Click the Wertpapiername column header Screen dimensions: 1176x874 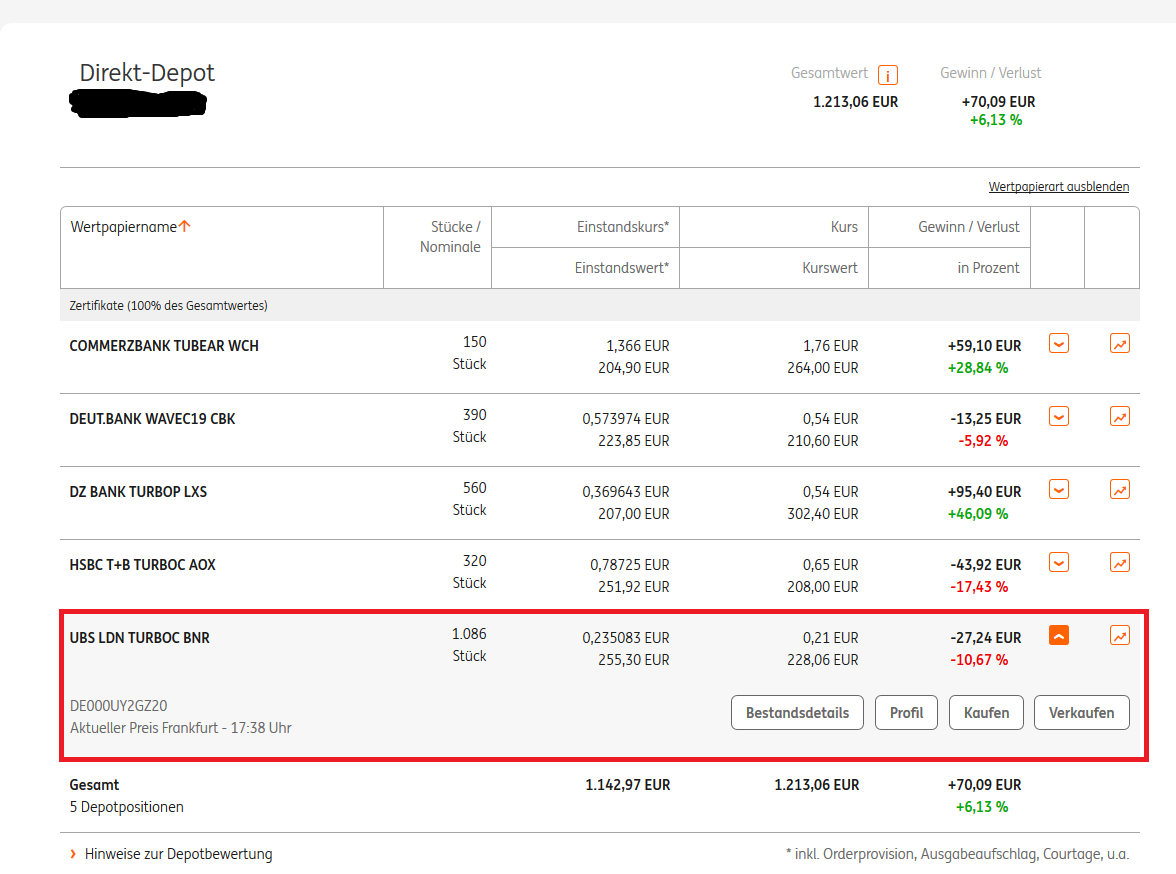click(x=123, y=227)
